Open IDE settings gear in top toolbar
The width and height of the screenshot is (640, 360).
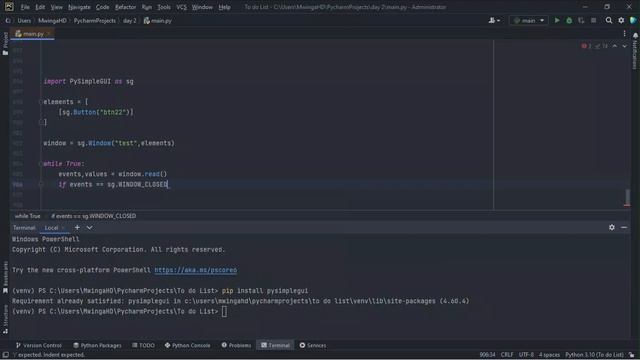tap(621, 20)
